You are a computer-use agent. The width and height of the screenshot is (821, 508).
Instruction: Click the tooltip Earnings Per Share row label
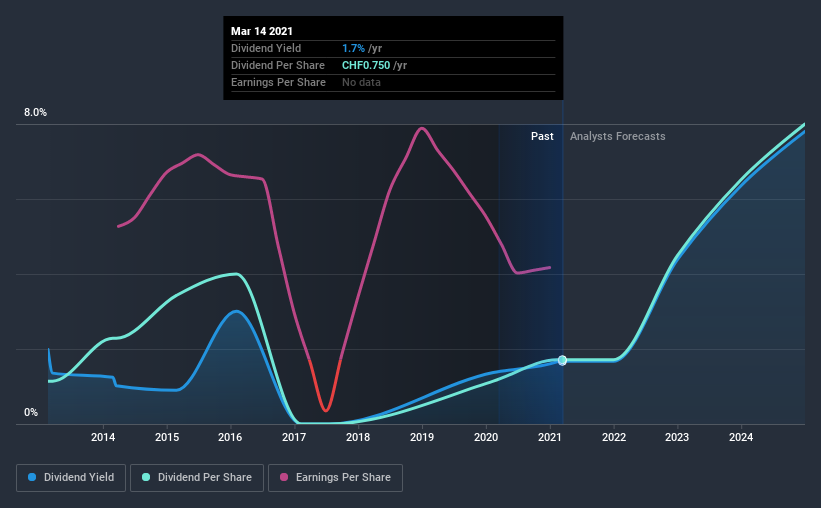pos(279,82)
